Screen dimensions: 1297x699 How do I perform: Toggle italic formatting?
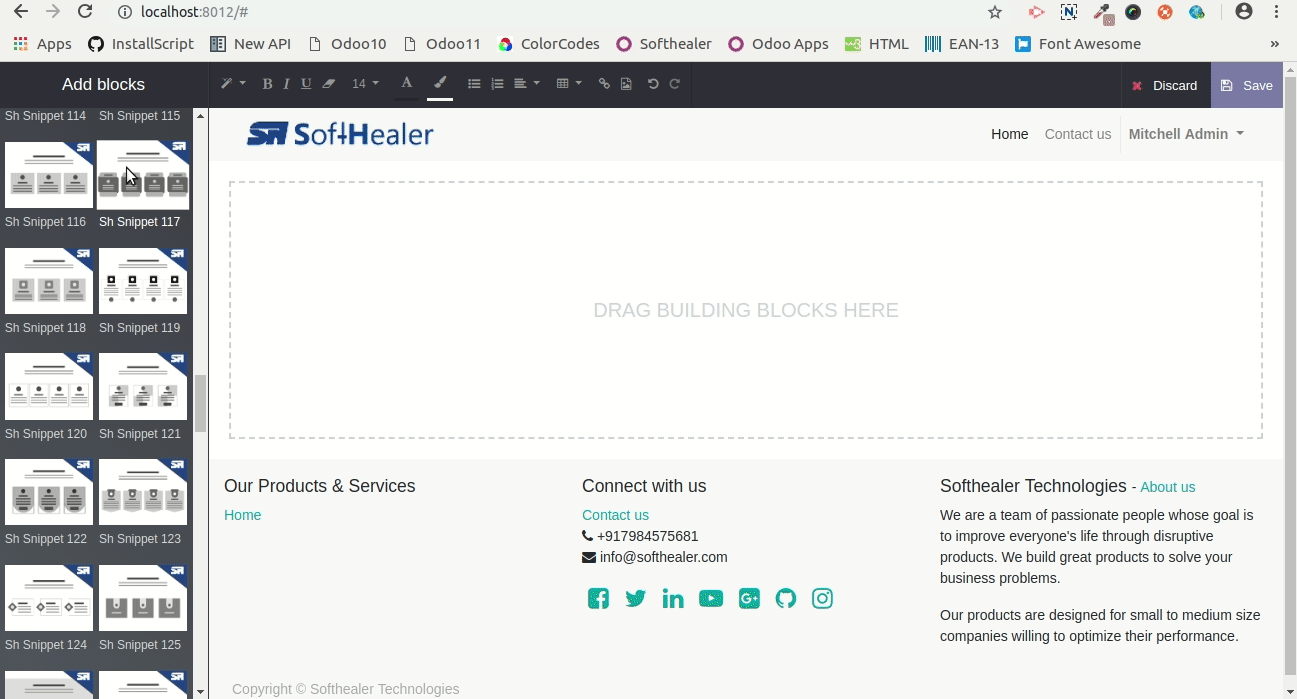286,84
